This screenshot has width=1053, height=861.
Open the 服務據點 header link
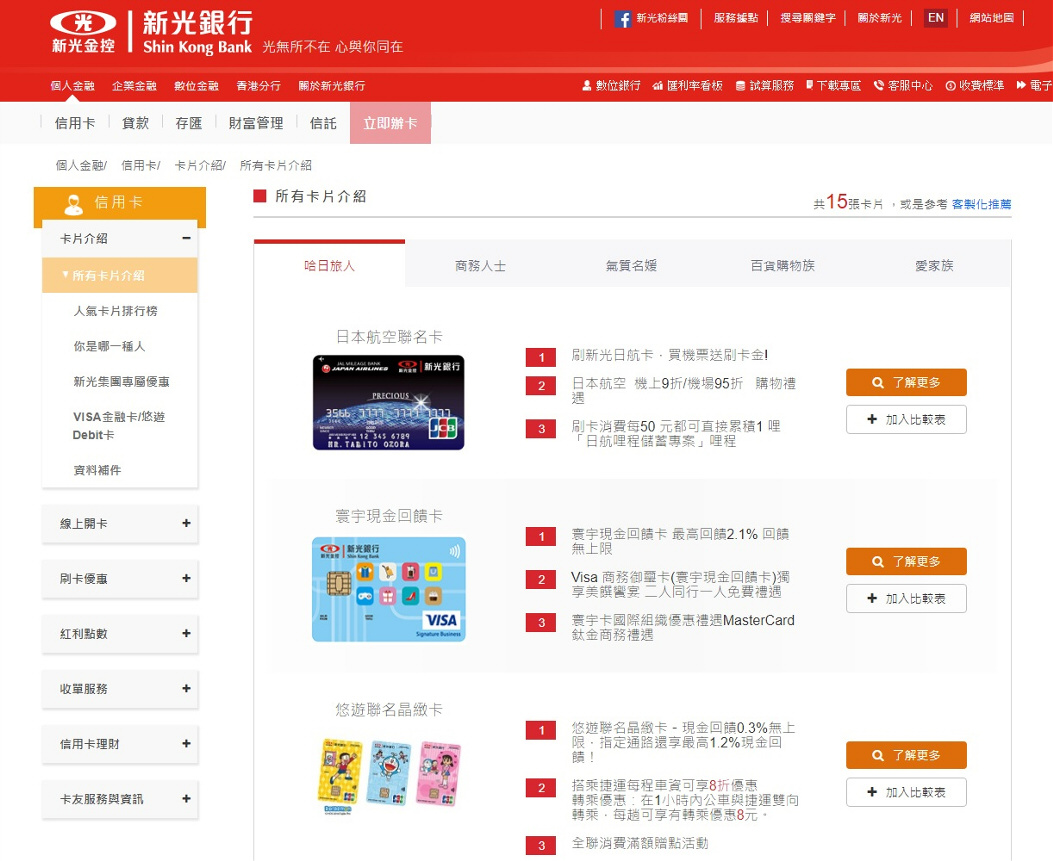[736, 18]
